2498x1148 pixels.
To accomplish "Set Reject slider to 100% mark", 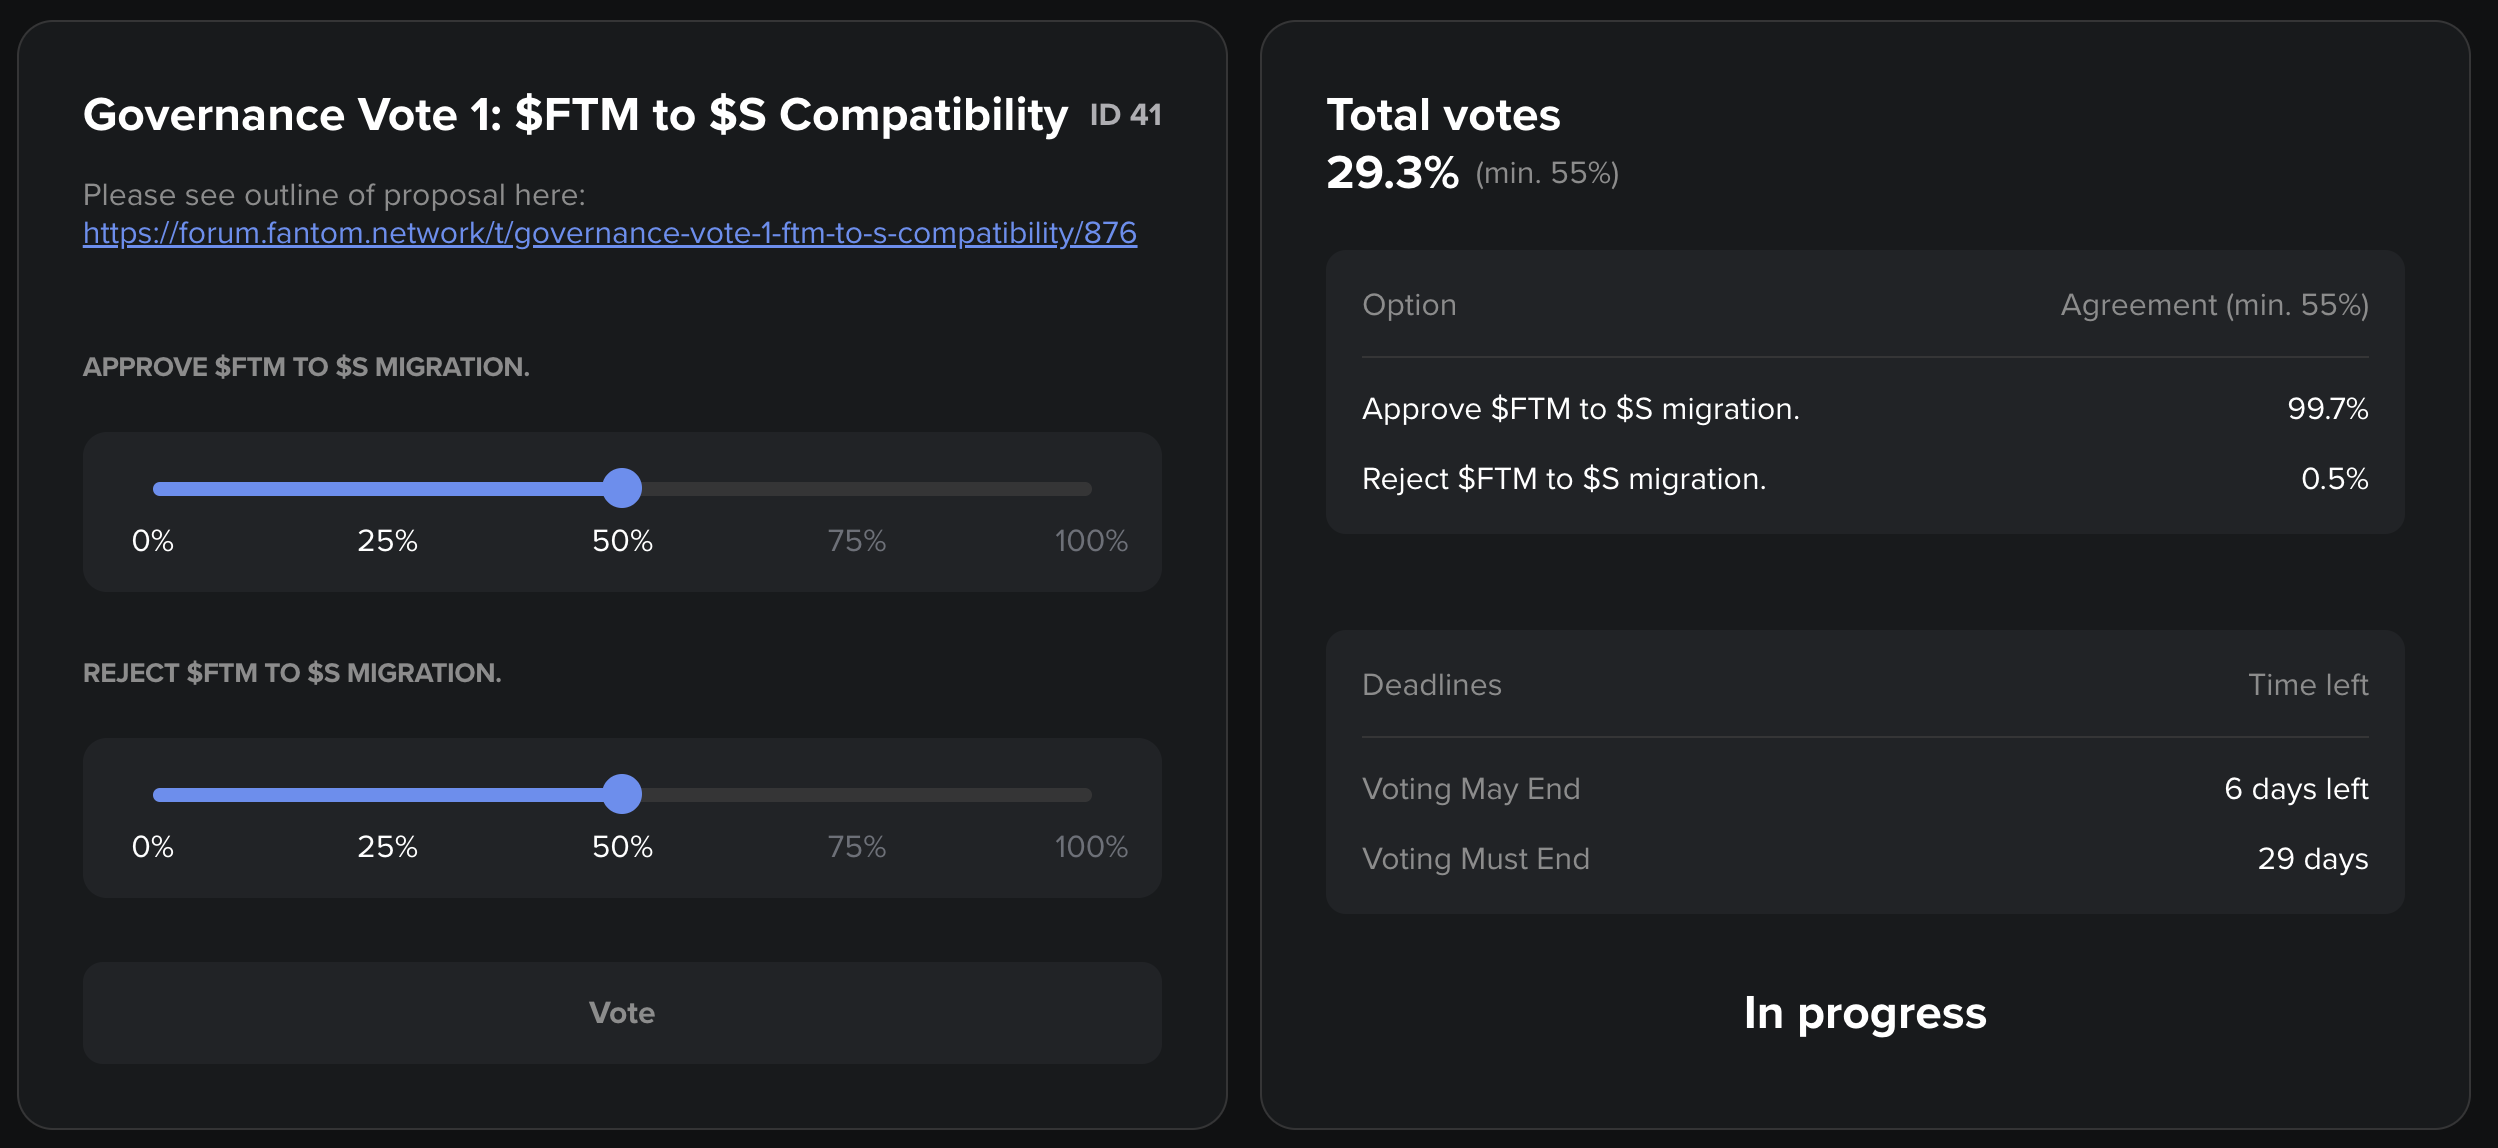I will click(1090, 795).
